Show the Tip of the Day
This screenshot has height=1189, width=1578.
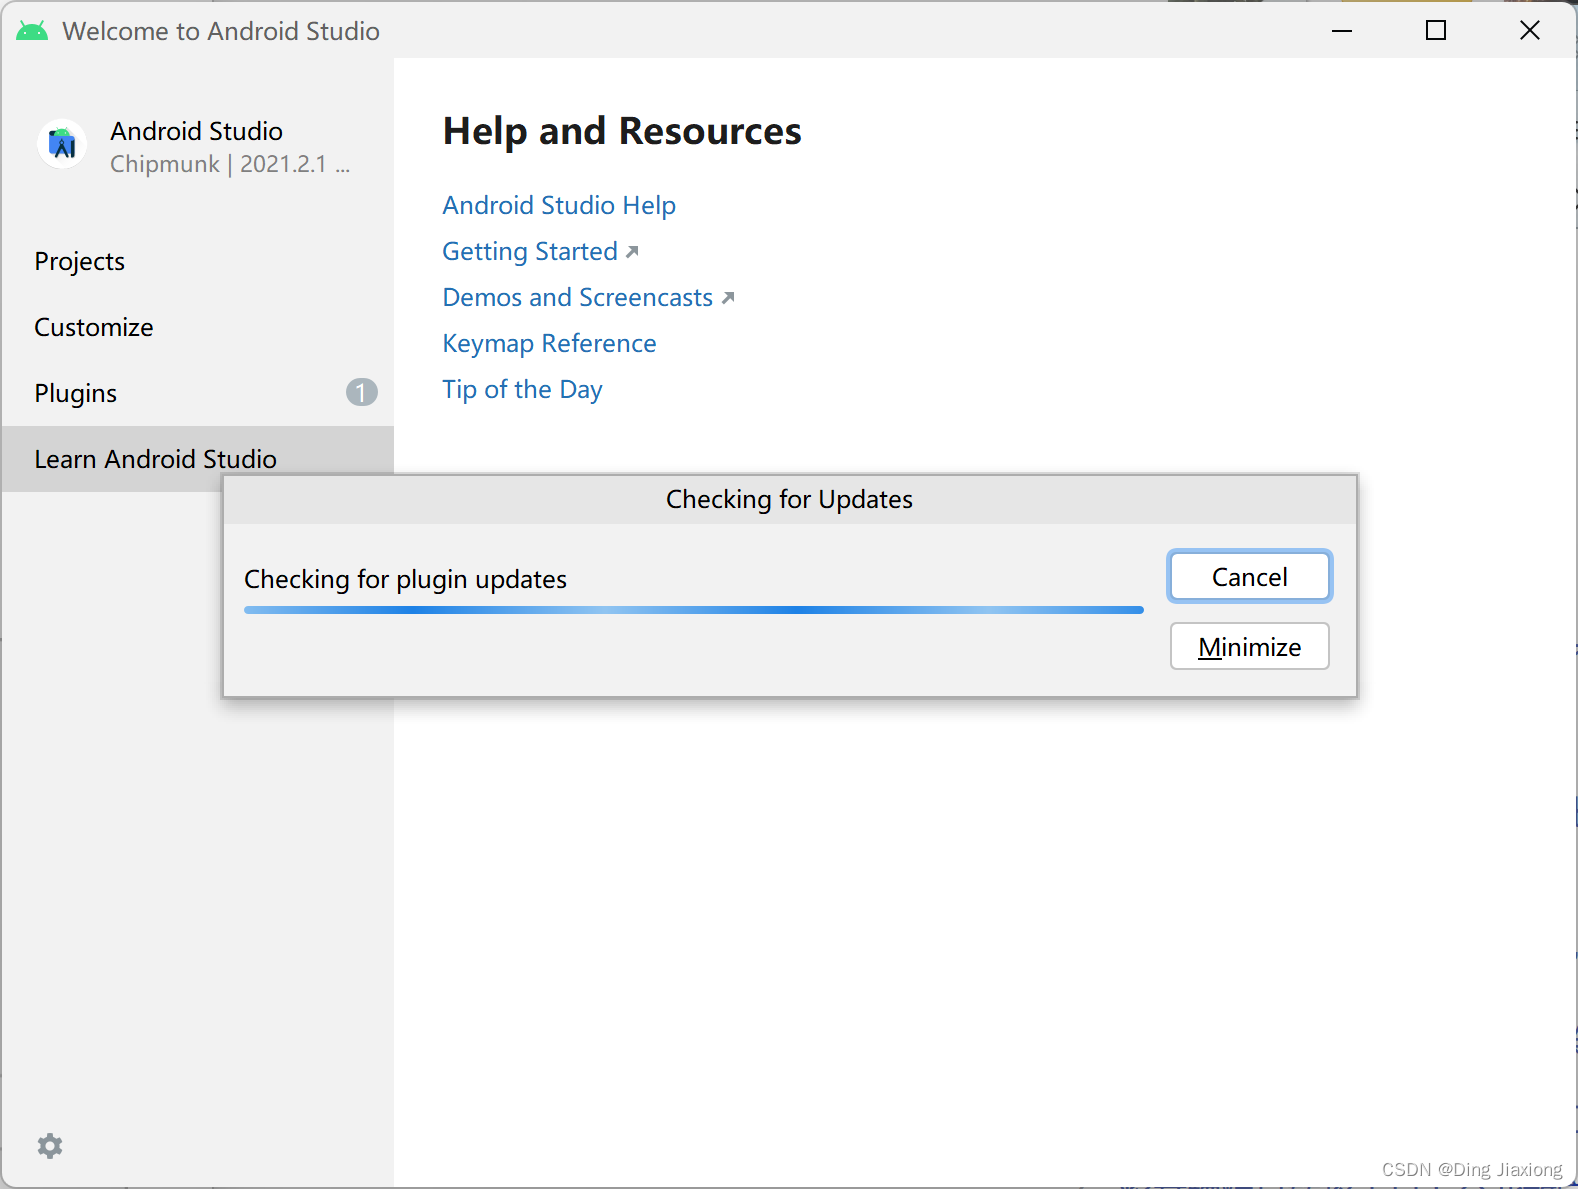click(x=522, y=389)
